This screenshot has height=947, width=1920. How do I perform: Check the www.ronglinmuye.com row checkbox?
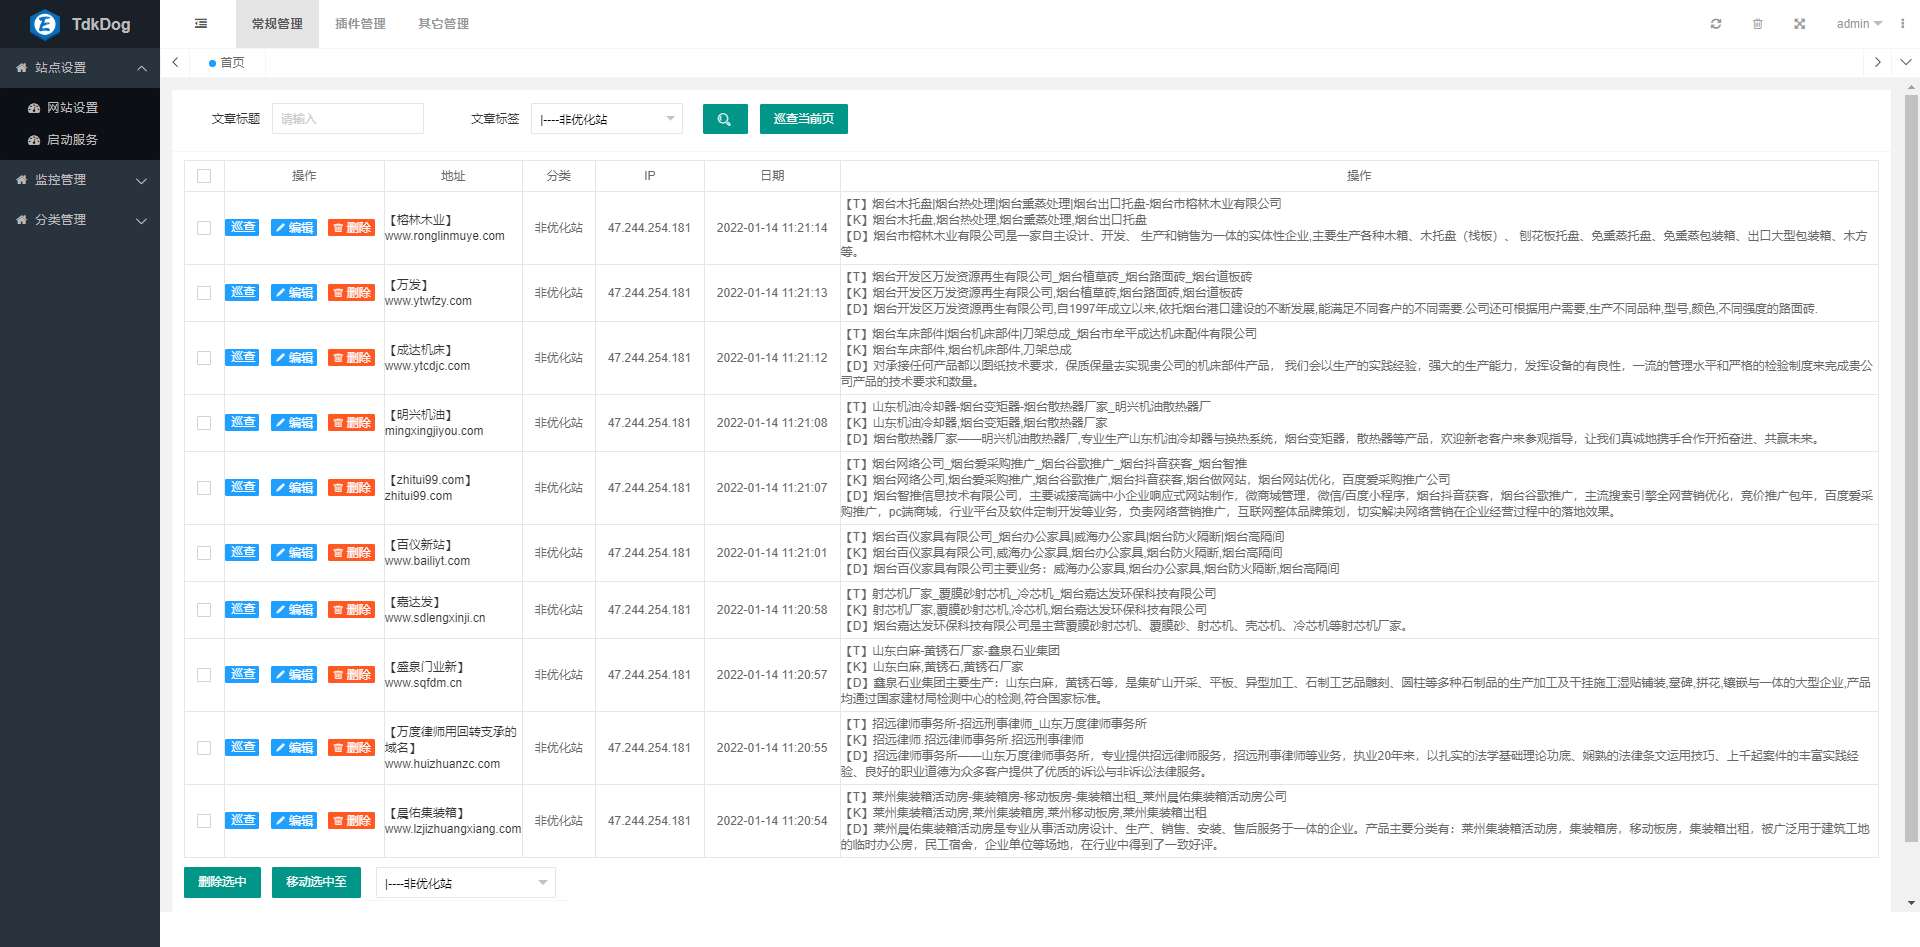tap(204, 228)
